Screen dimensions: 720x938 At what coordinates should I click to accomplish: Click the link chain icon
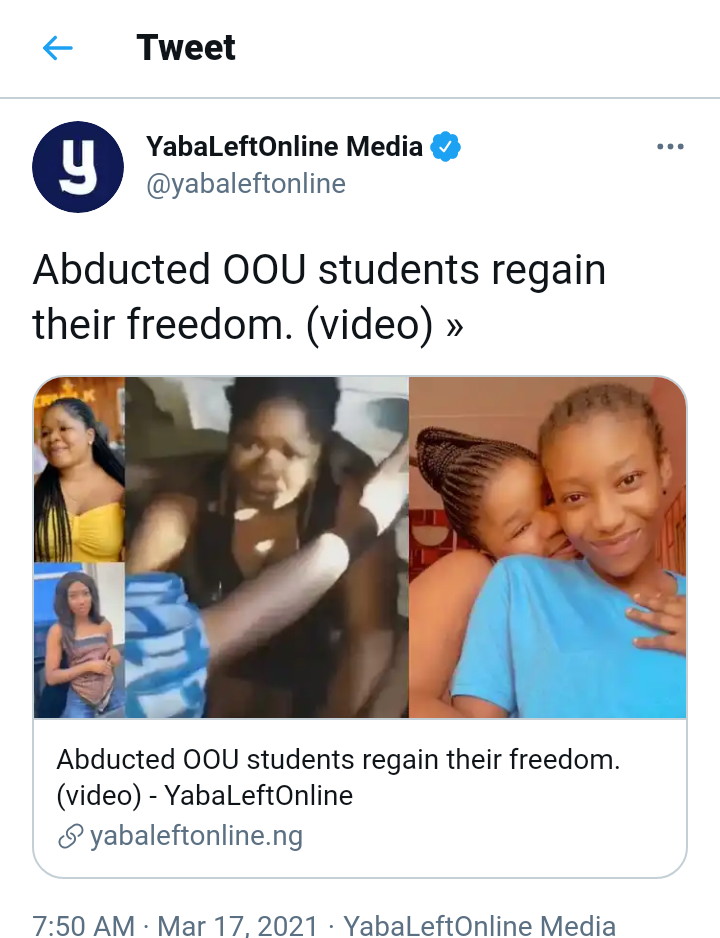[x=70, y=836]
